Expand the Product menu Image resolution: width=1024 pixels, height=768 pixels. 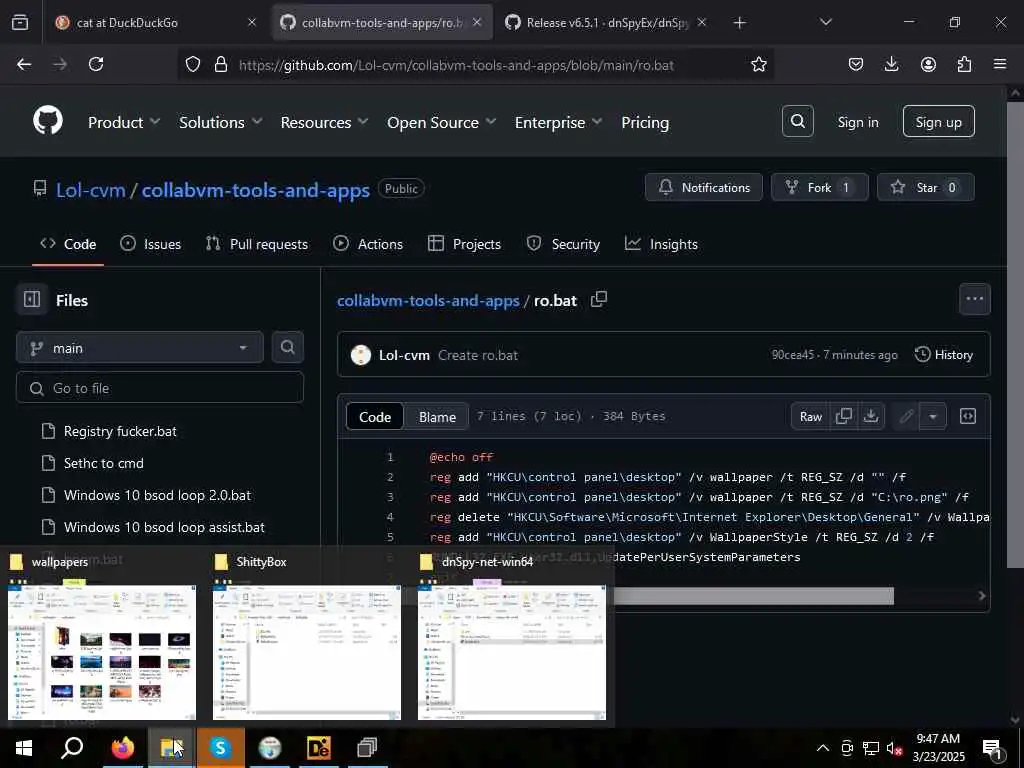(124, 122)
